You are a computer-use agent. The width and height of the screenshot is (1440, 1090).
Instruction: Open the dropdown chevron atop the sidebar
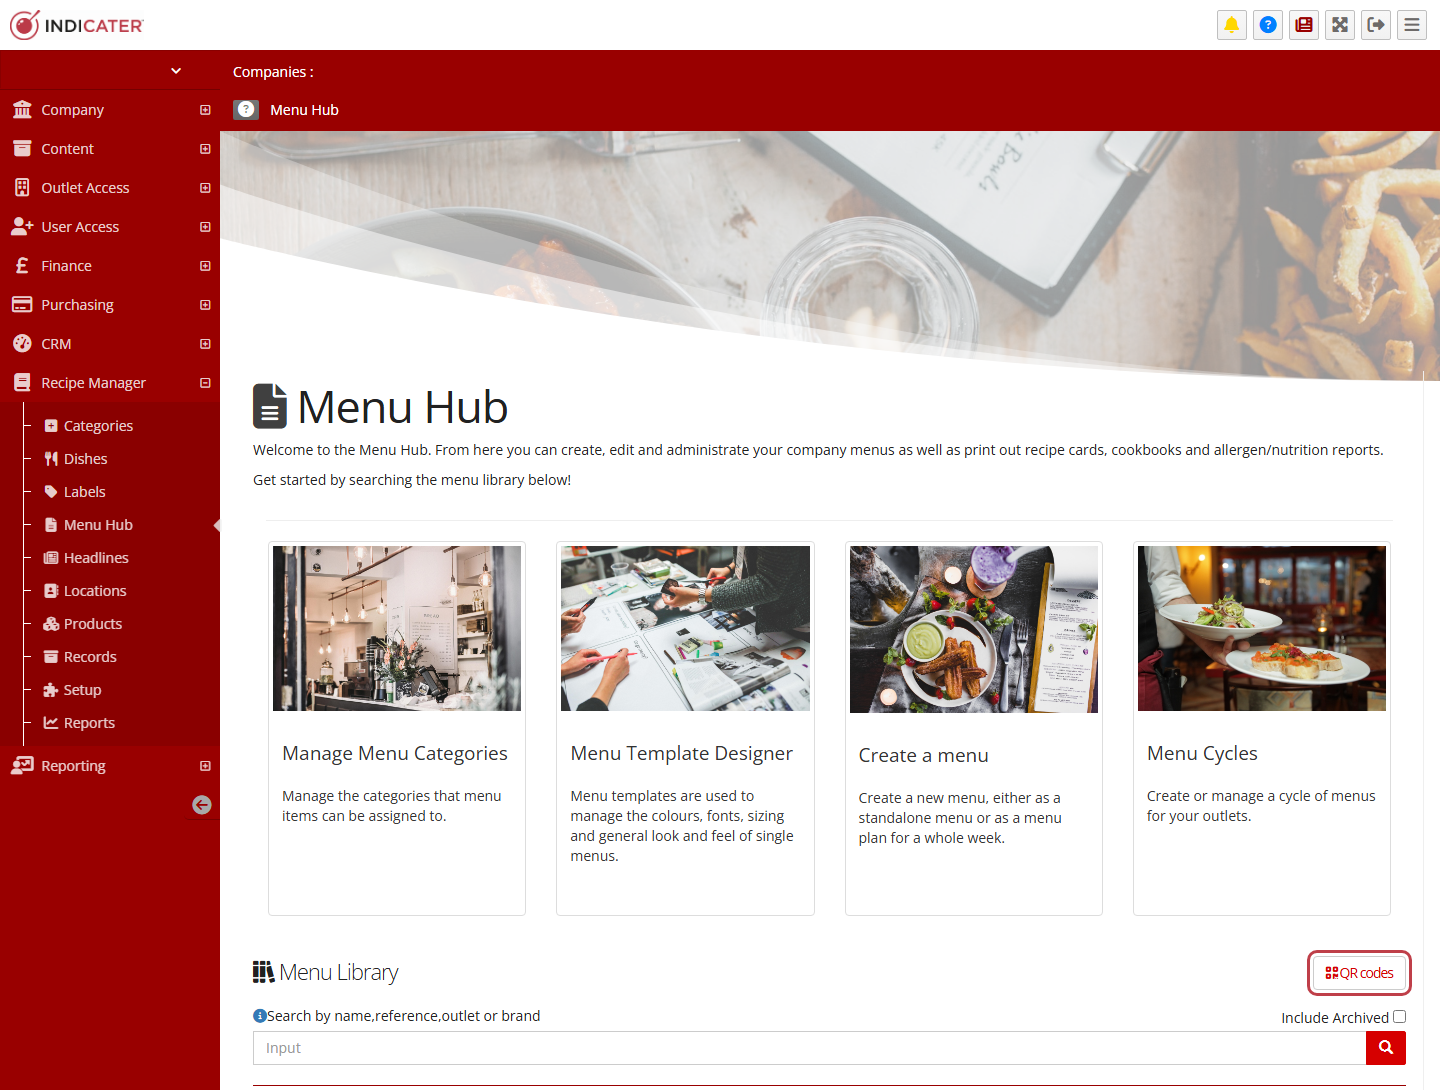pyautogui.click(x=176, y=71)
